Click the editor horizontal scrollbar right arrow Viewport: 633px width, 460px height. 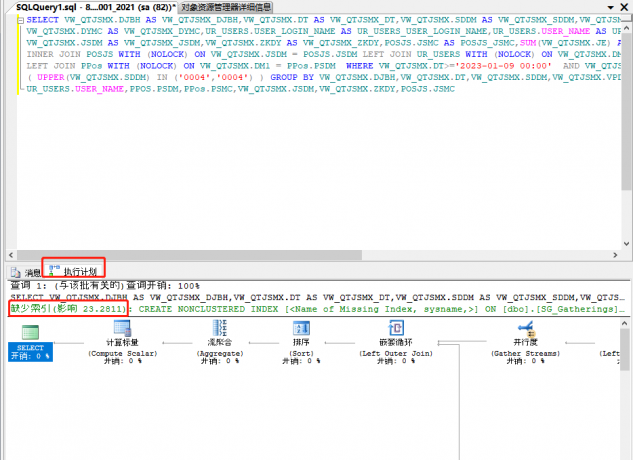pos(615,255)
